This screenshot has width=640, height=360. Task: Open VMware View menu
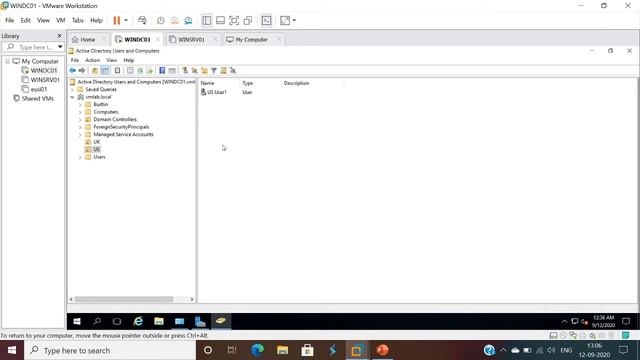[43, 20]
